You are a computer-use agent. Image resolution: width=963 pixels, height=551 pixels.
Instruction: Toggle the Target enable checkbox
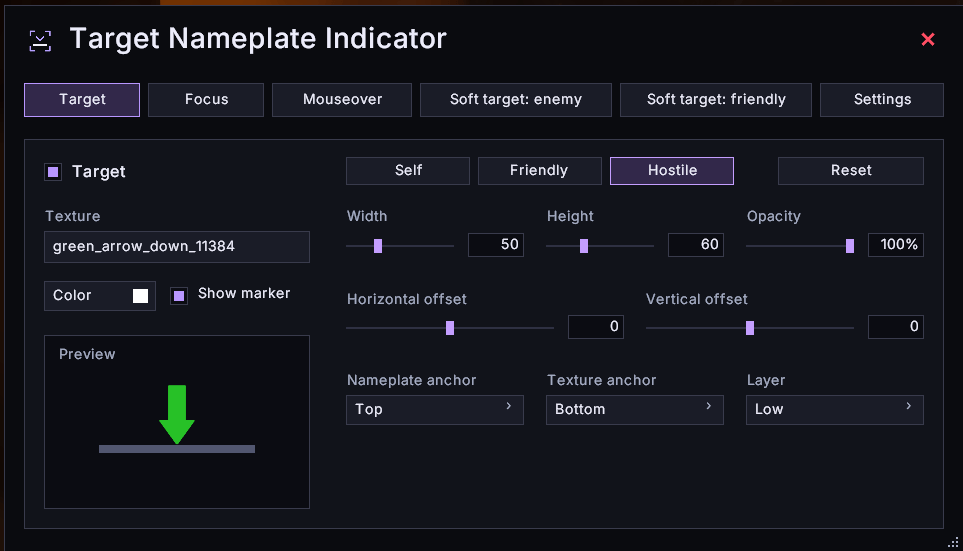[x=53, y=172]
